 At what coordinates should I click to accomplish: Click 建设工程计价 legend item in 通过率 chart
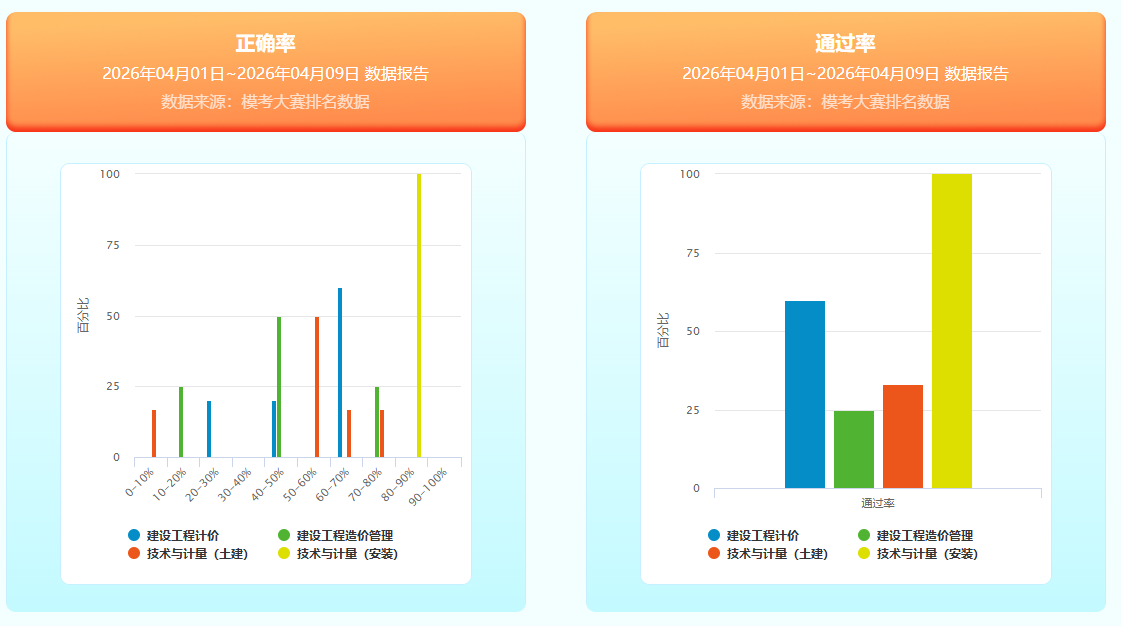(762, 535)
